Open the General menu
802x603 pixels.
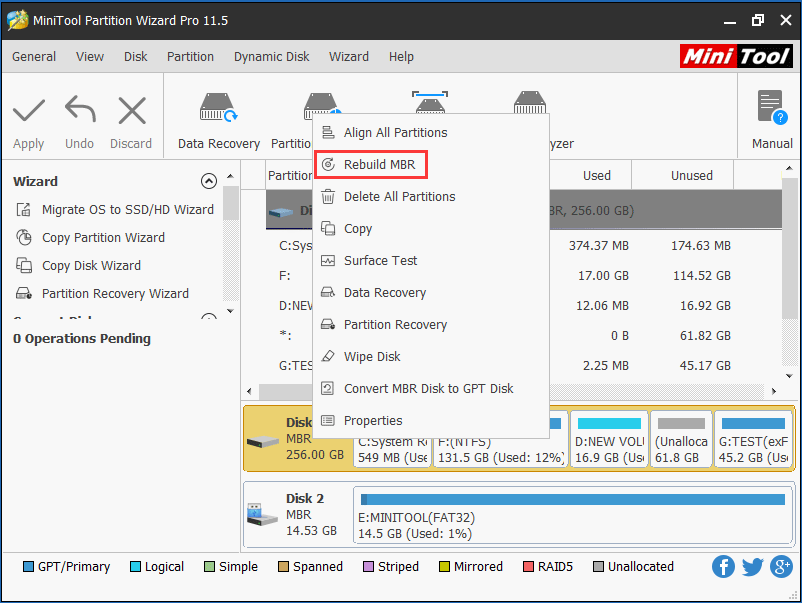(34, 56)
